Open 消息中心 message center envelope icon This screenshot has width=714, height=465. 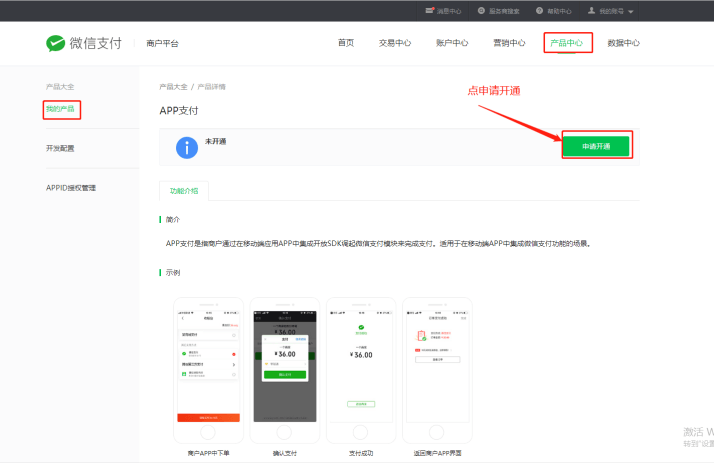429,10
